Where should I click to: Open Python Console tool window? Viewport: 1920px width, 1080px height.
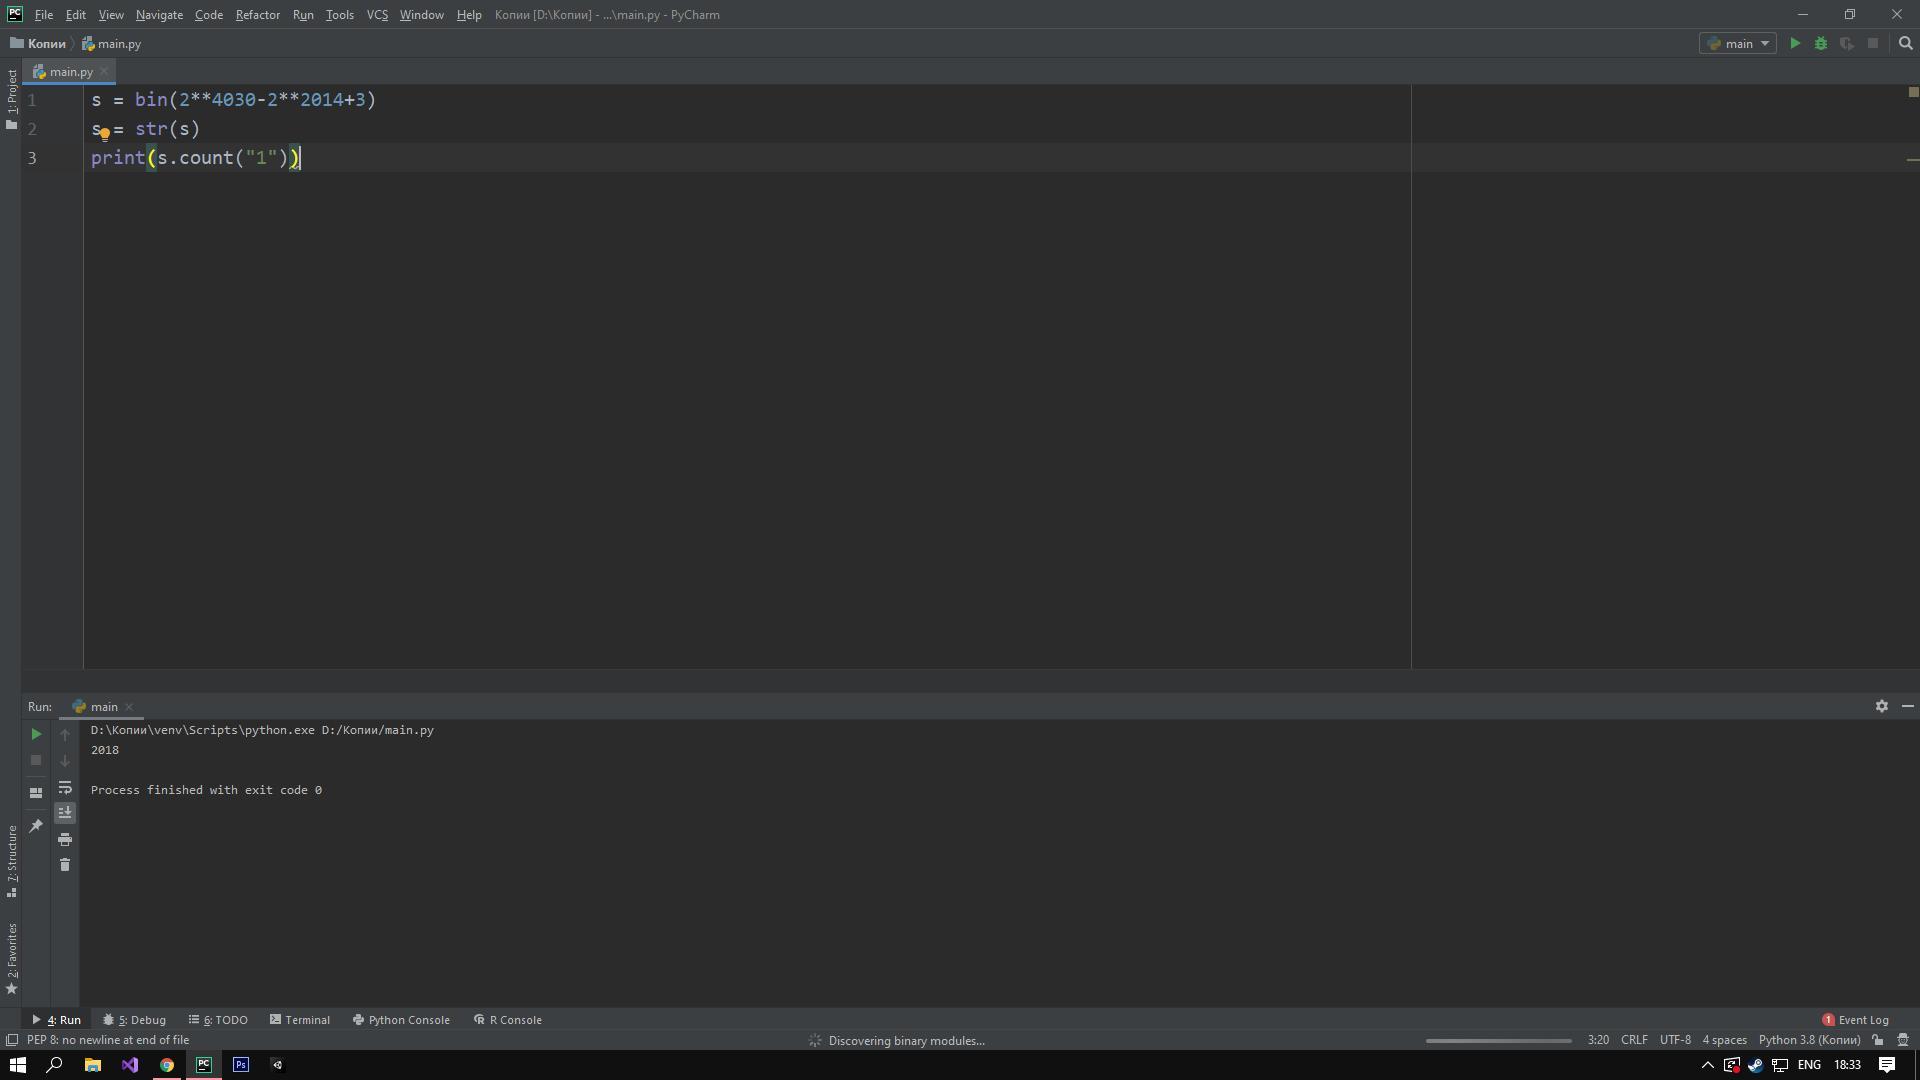[401, 1020]
